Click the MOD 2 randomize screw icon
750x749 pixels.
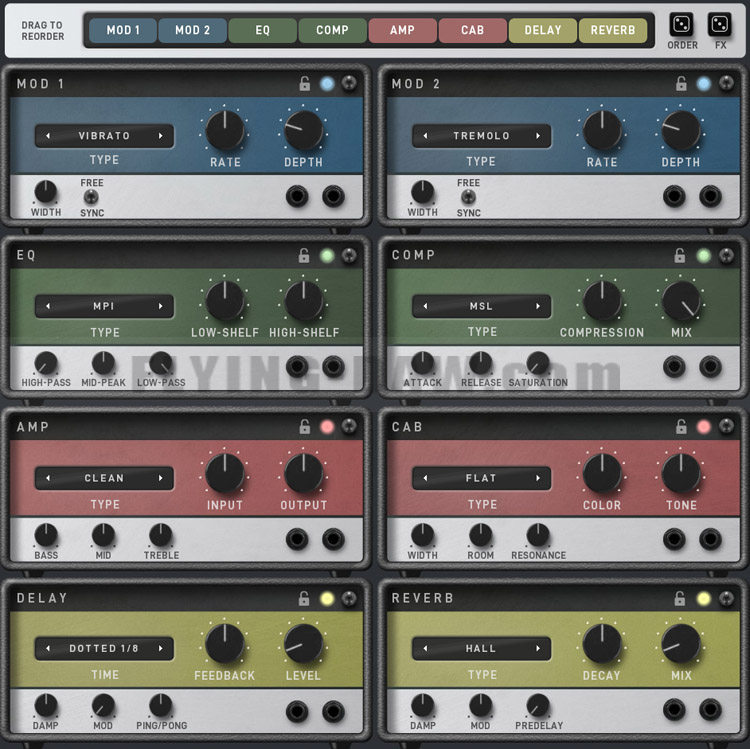[726, 83]
